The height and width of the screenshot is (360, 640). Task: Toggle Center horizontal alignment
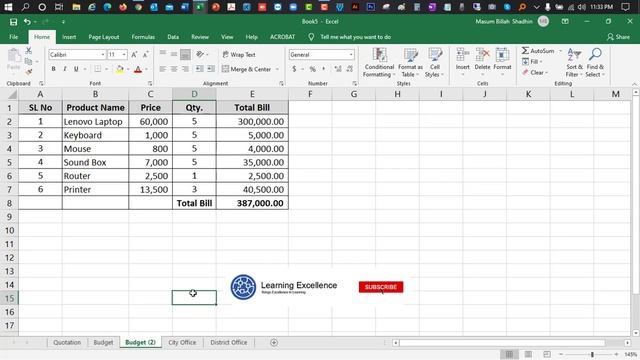coord(174,69)
